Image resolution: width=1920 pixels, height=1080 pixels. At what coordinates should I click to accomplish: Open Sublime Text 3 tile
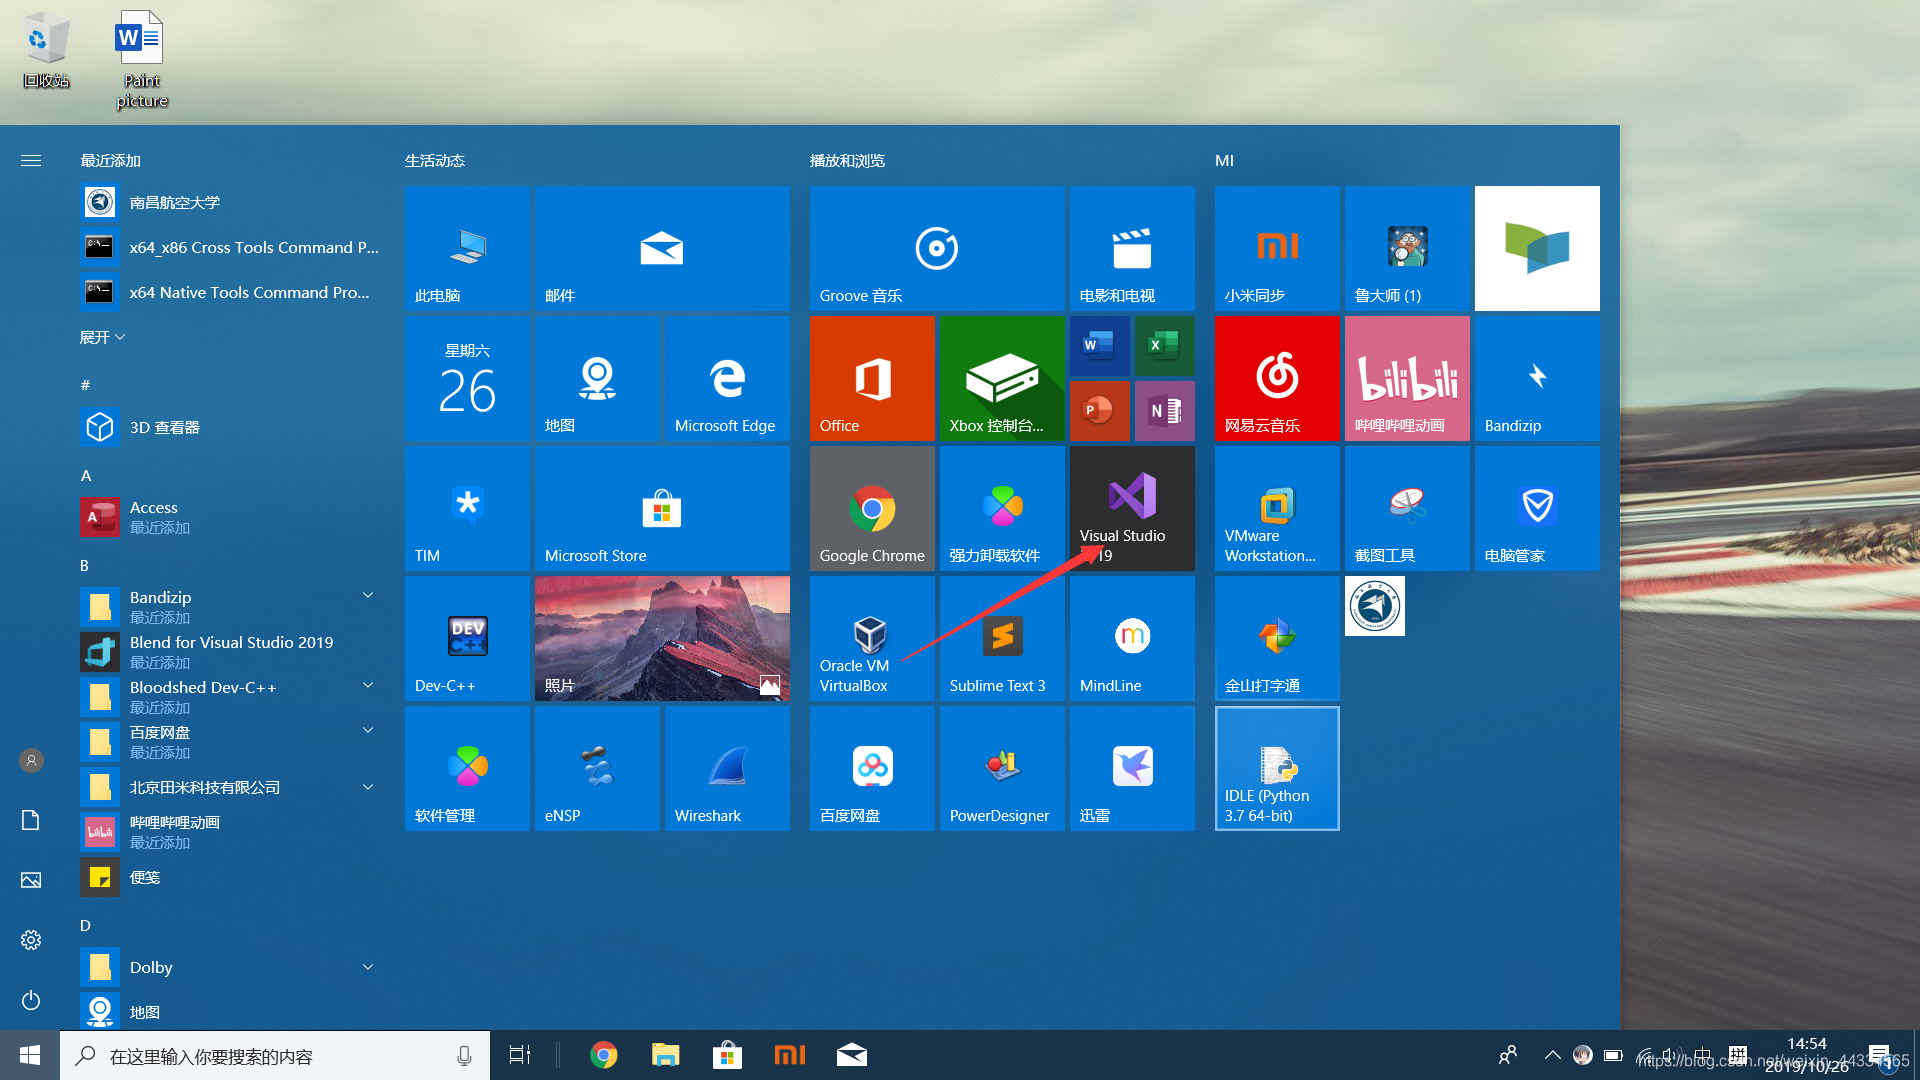click(x=1002, y=638)
